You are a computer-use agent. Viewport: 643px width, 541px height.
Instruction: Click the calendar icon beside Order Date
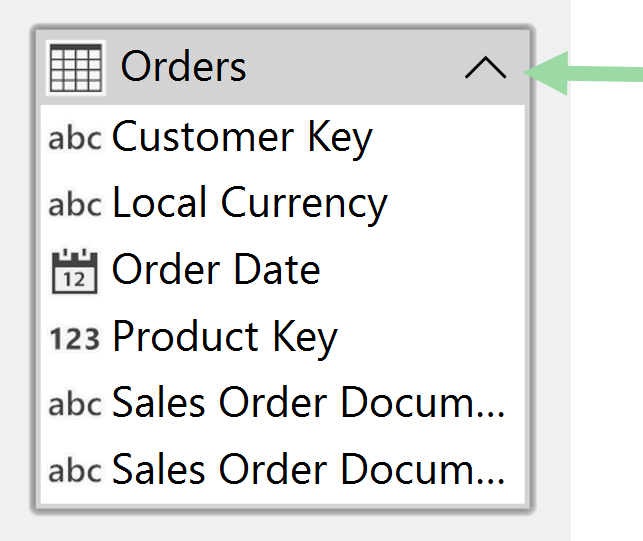[x=75, y=271]
